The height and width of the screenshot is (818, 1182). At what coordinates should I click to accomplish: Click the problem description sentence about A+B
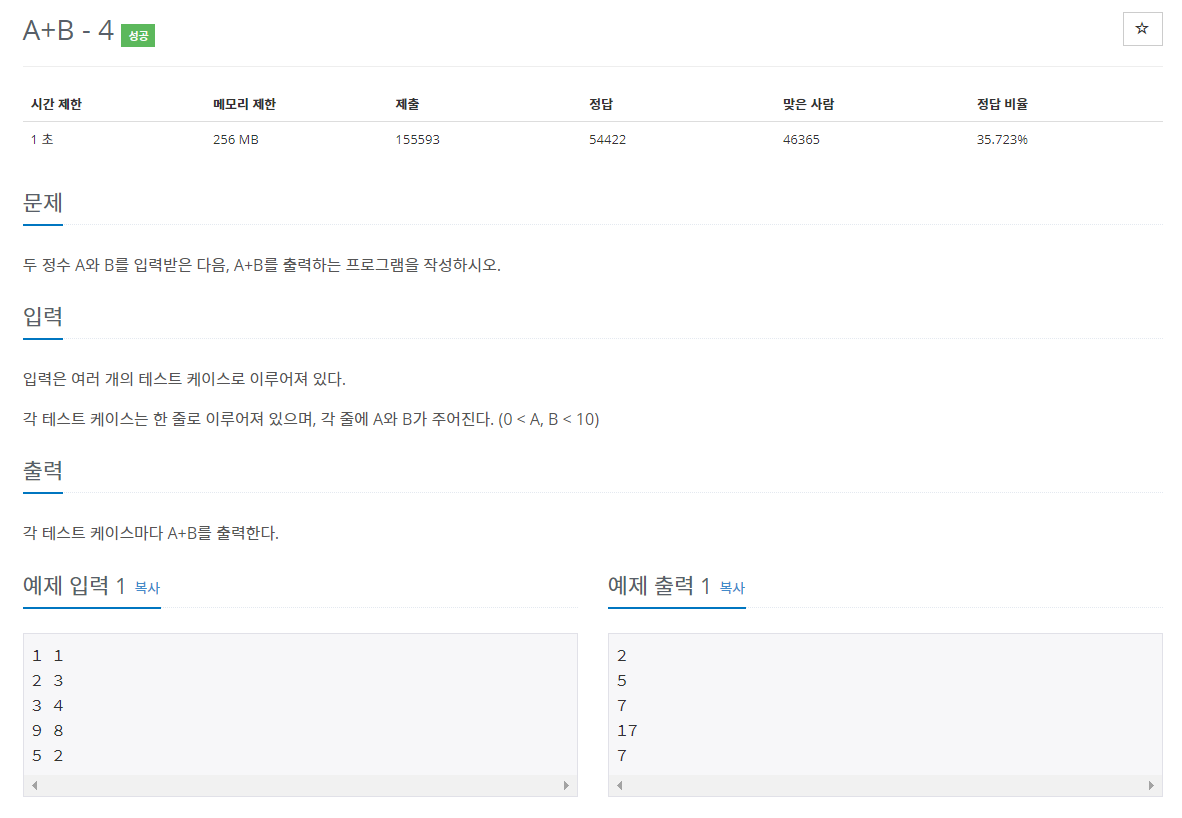pos(262,265)
